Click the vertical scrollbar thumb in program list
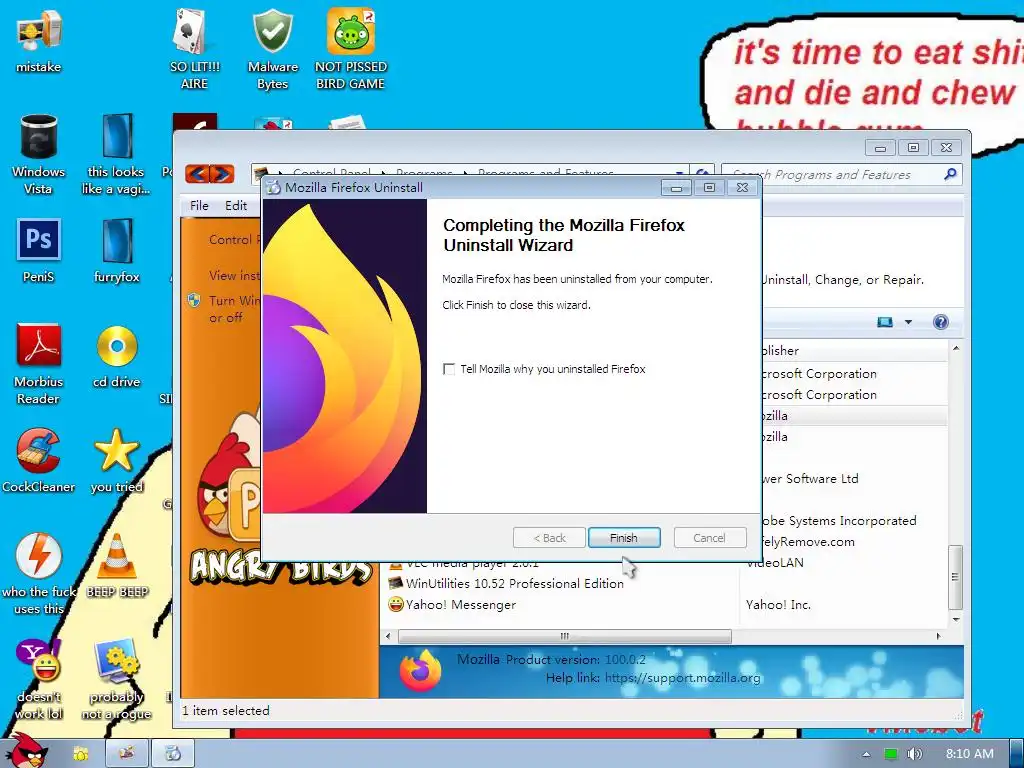 (955, 577)
